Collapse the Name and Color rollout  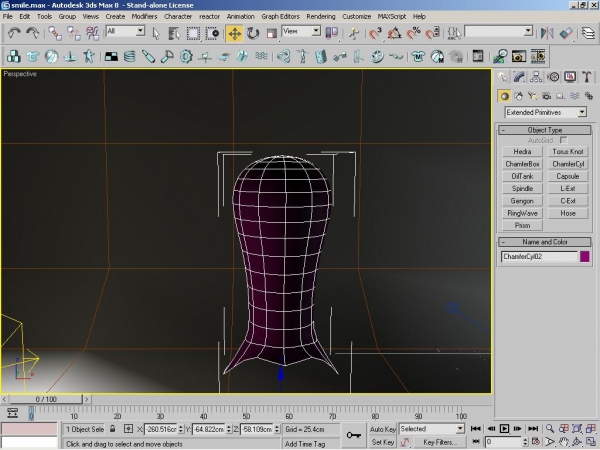click(545, 242)
